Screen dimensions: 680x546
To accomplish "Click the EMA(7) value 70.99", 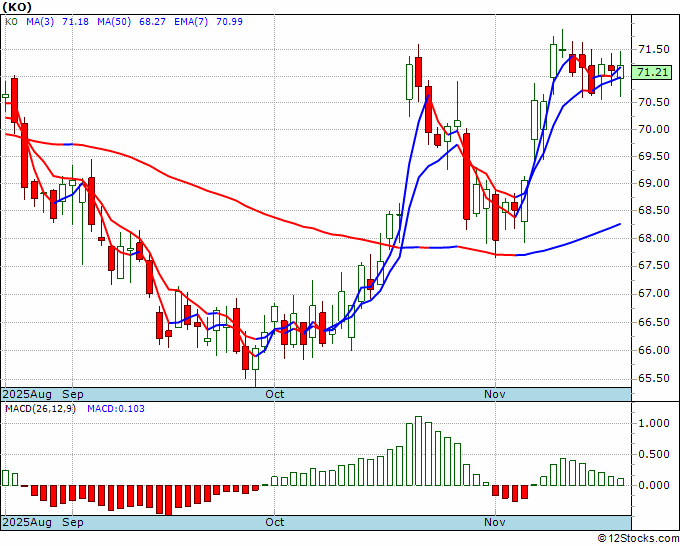I will 229,22.
